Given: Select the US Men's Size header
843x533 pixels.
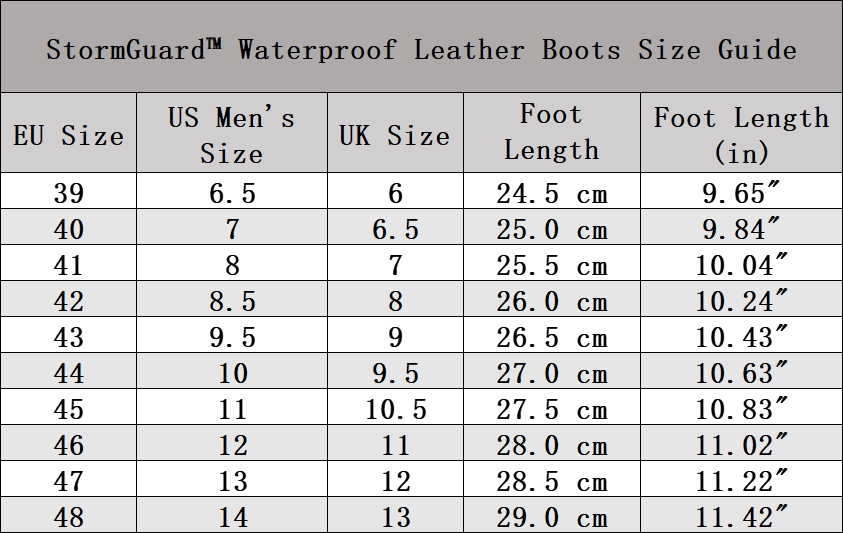Looking at the screenshot, I should coord(232,133).
